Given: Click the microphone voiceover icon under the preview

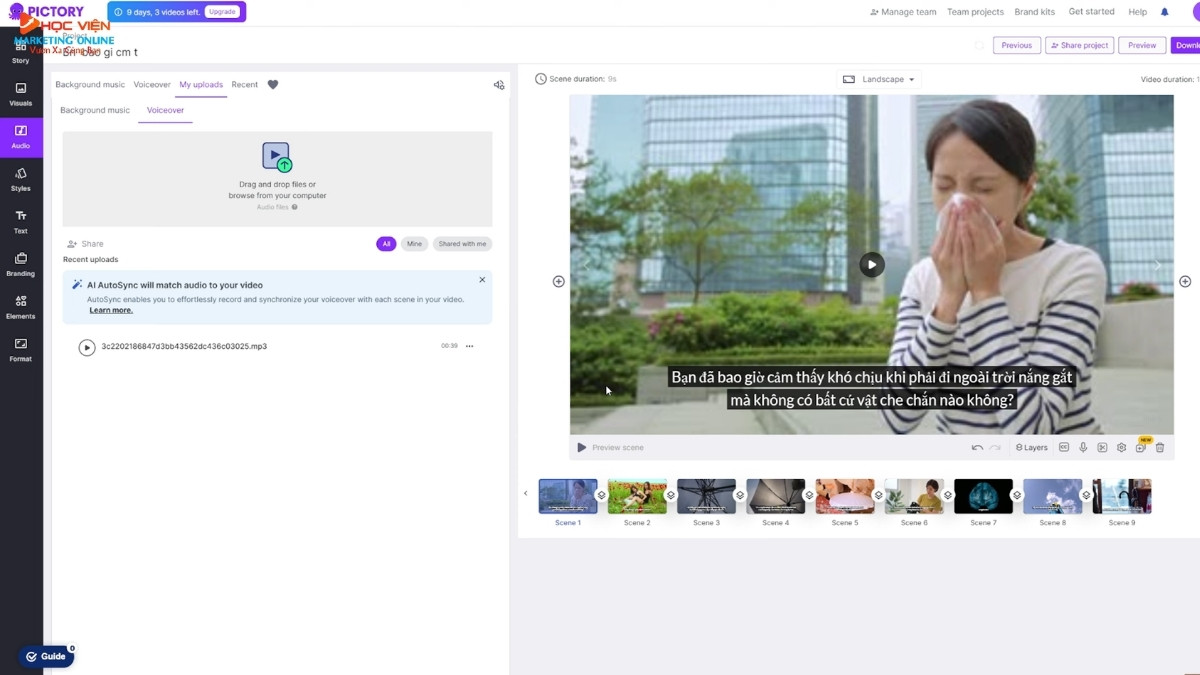Looking at the screenshot, I should point(1083,448).
